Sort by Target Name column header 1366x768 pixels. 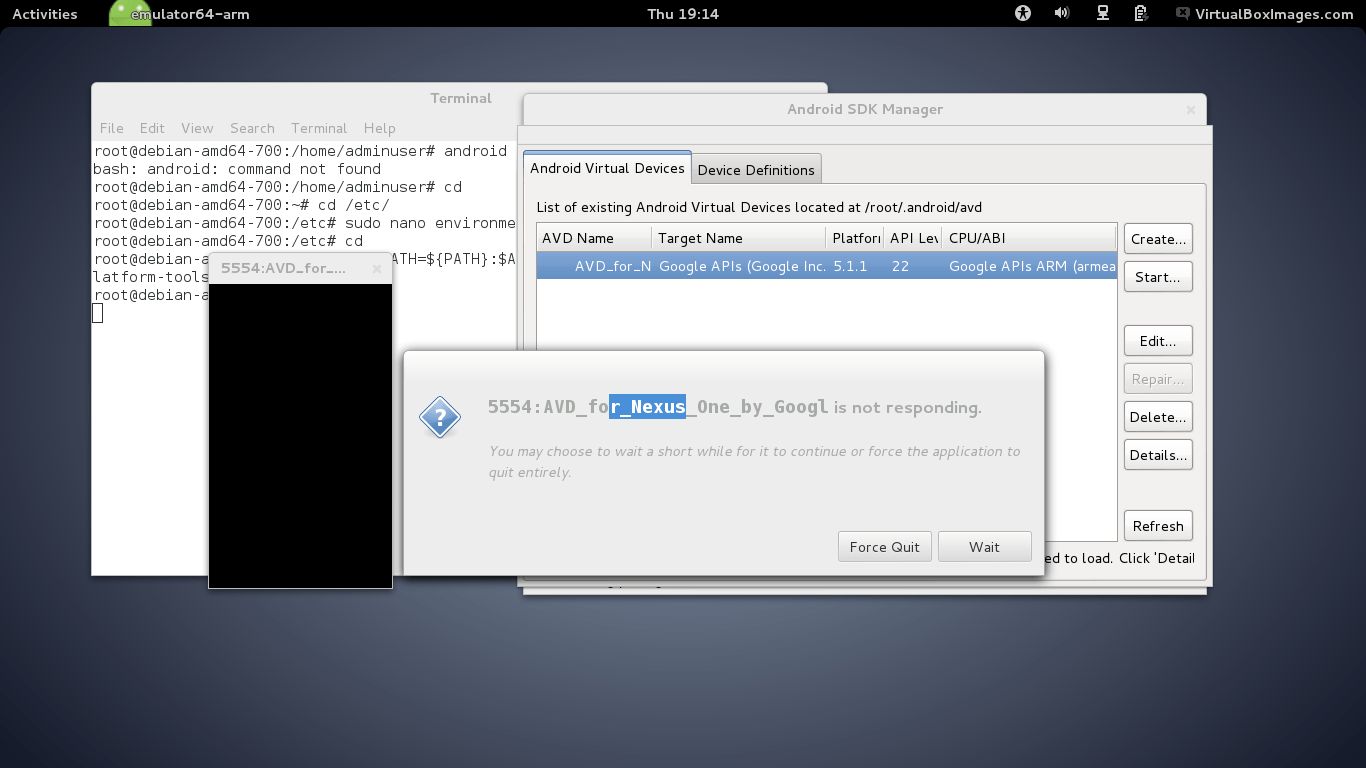739,238
